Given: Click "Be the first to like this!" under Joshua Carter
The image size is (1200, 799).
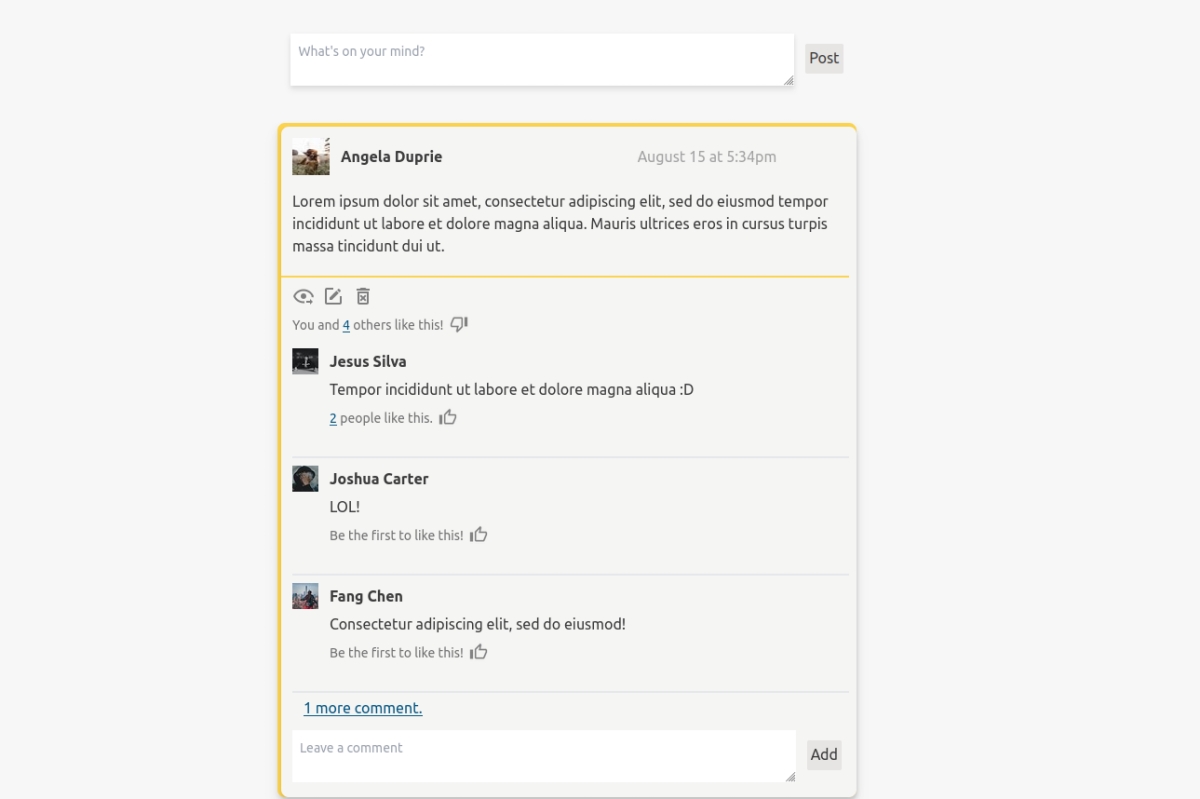Looking at the screenshot, I should click(396, 535).
